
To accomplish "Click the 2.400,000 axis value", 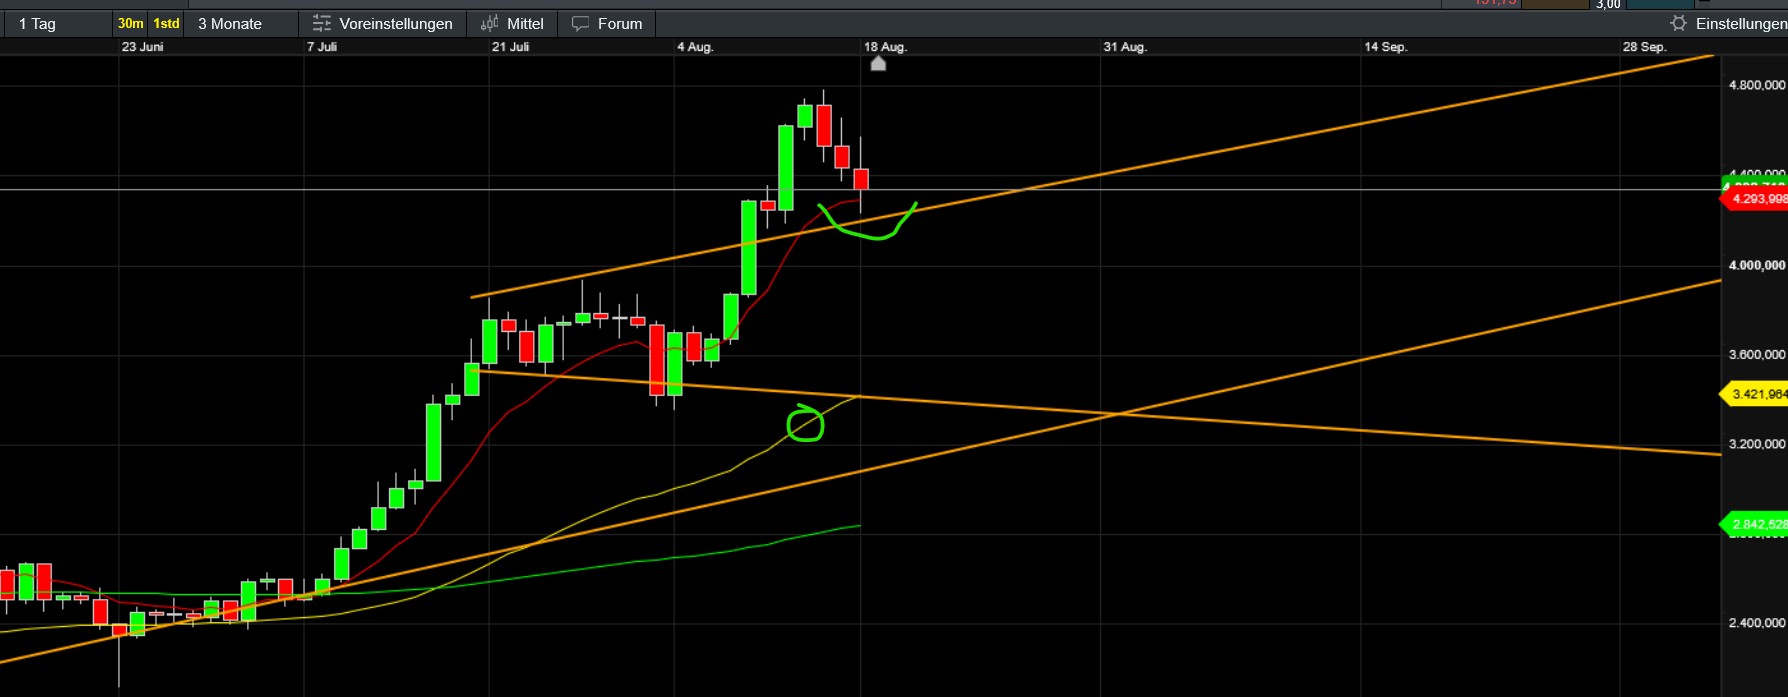I will pyautogui.click(x=1757, y=623).
